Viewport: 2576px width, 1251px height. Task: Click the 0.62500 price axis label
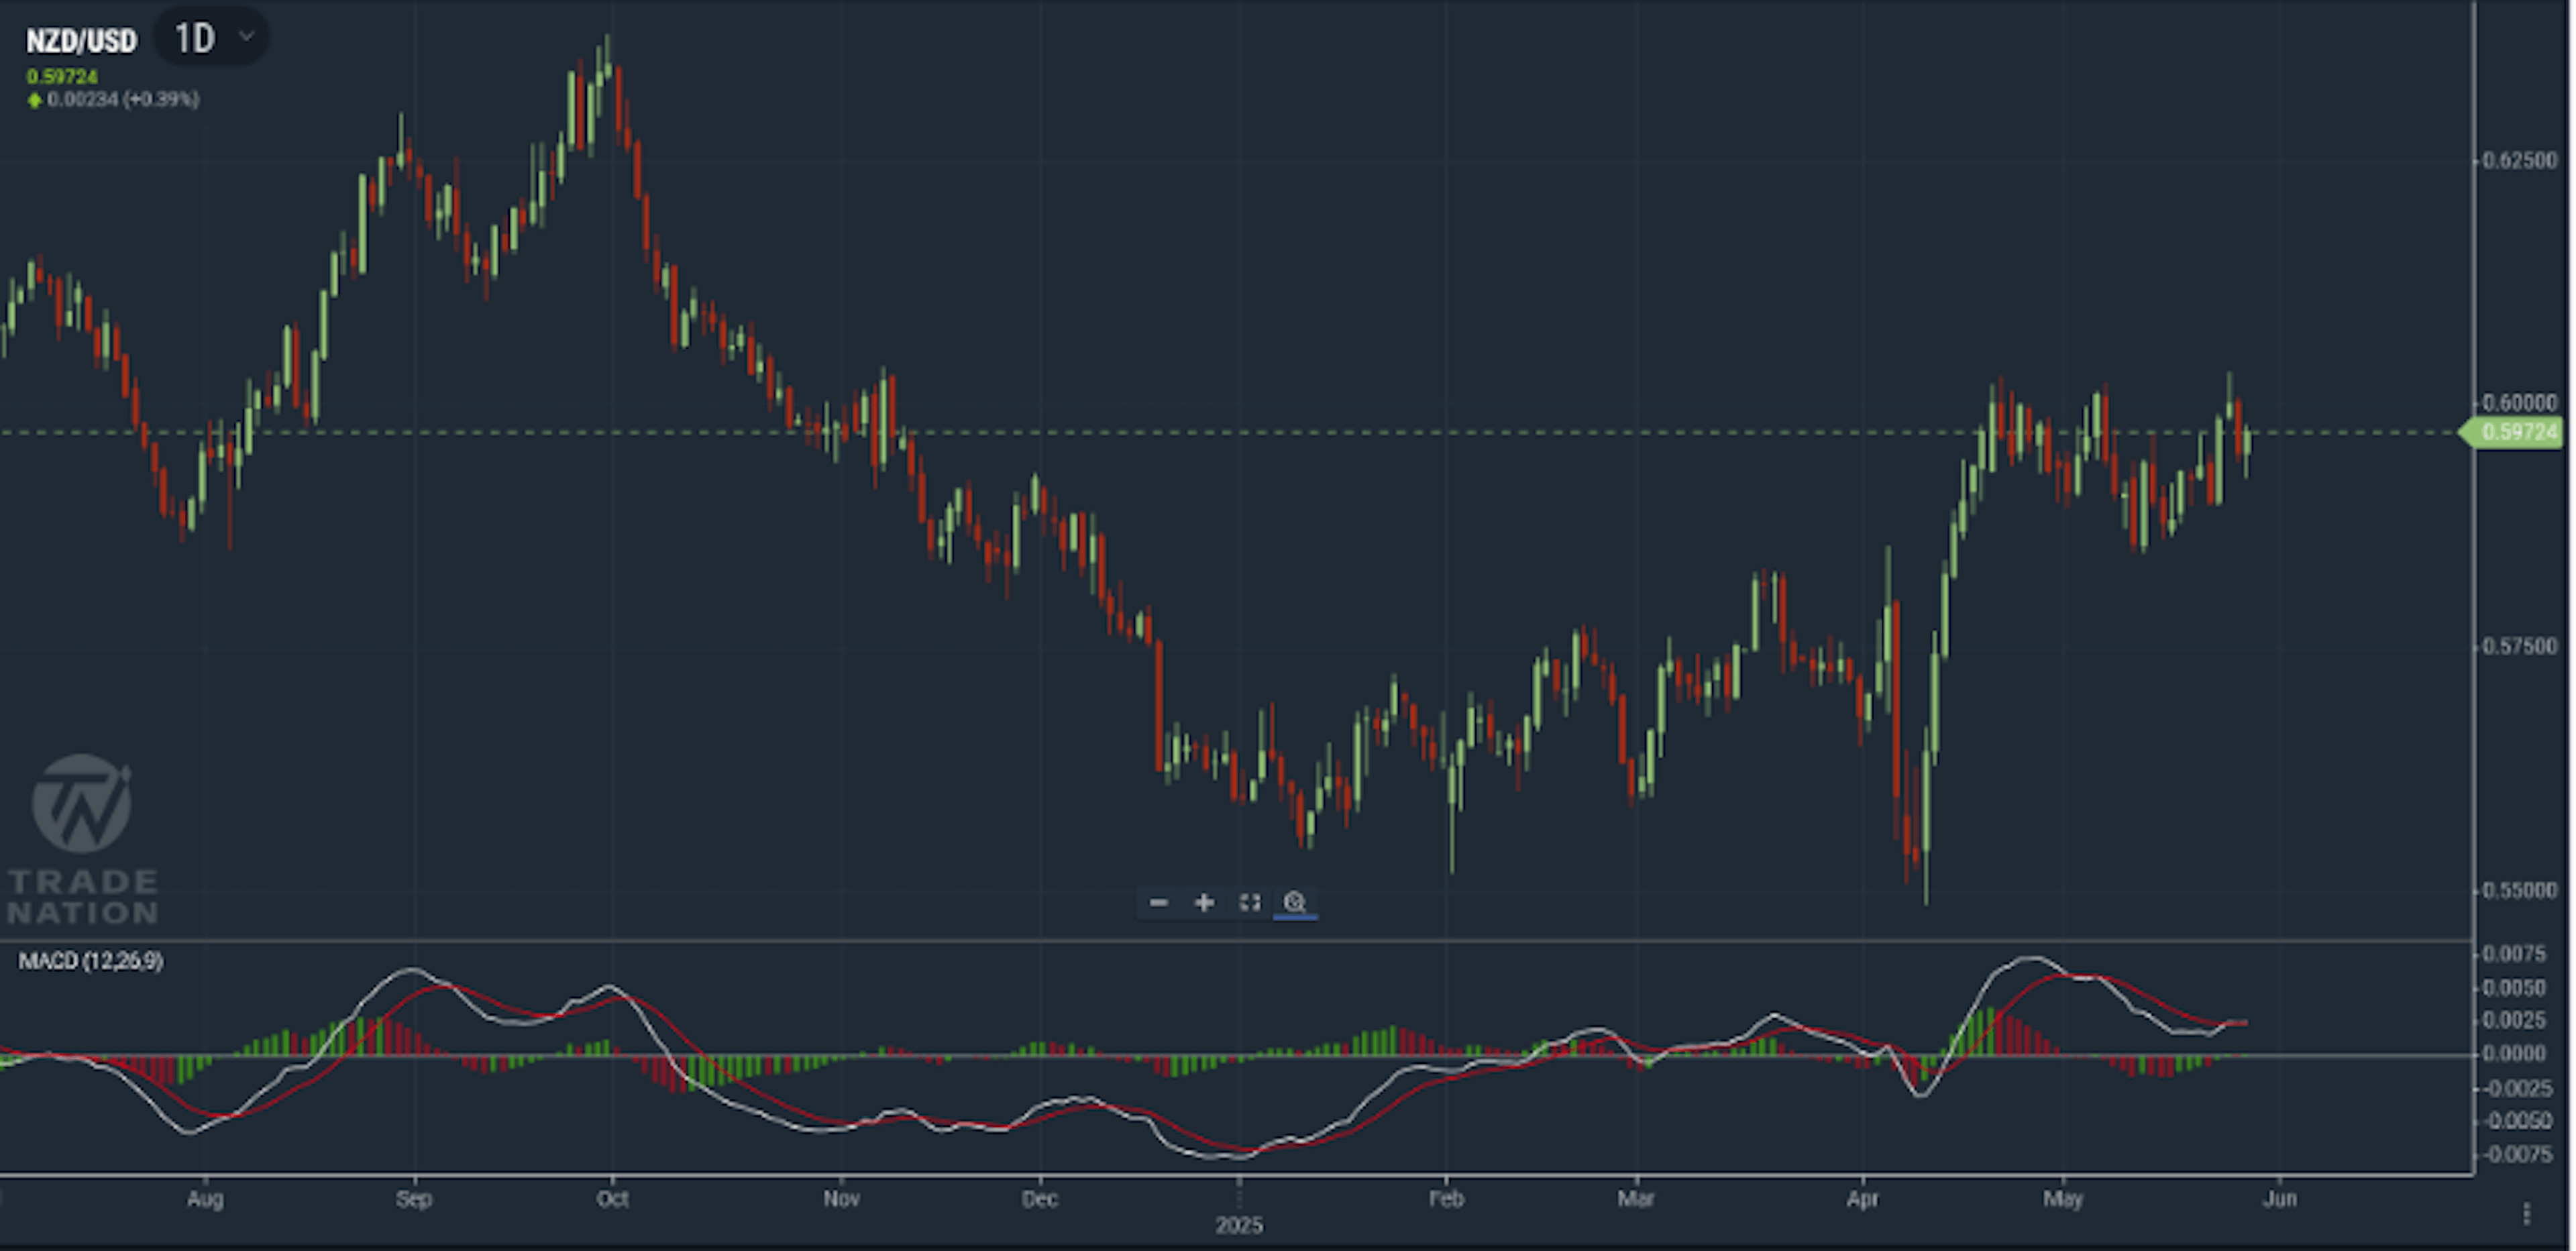pos(2519,160)
